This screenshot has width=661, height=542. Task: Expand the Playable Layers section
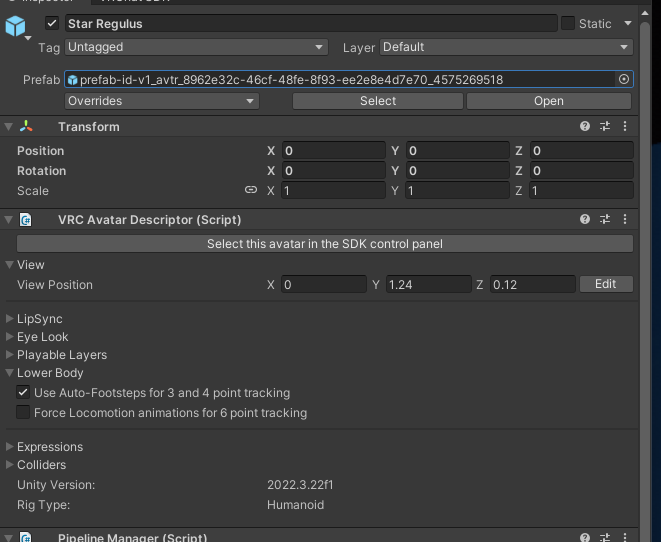click(9, 354)
